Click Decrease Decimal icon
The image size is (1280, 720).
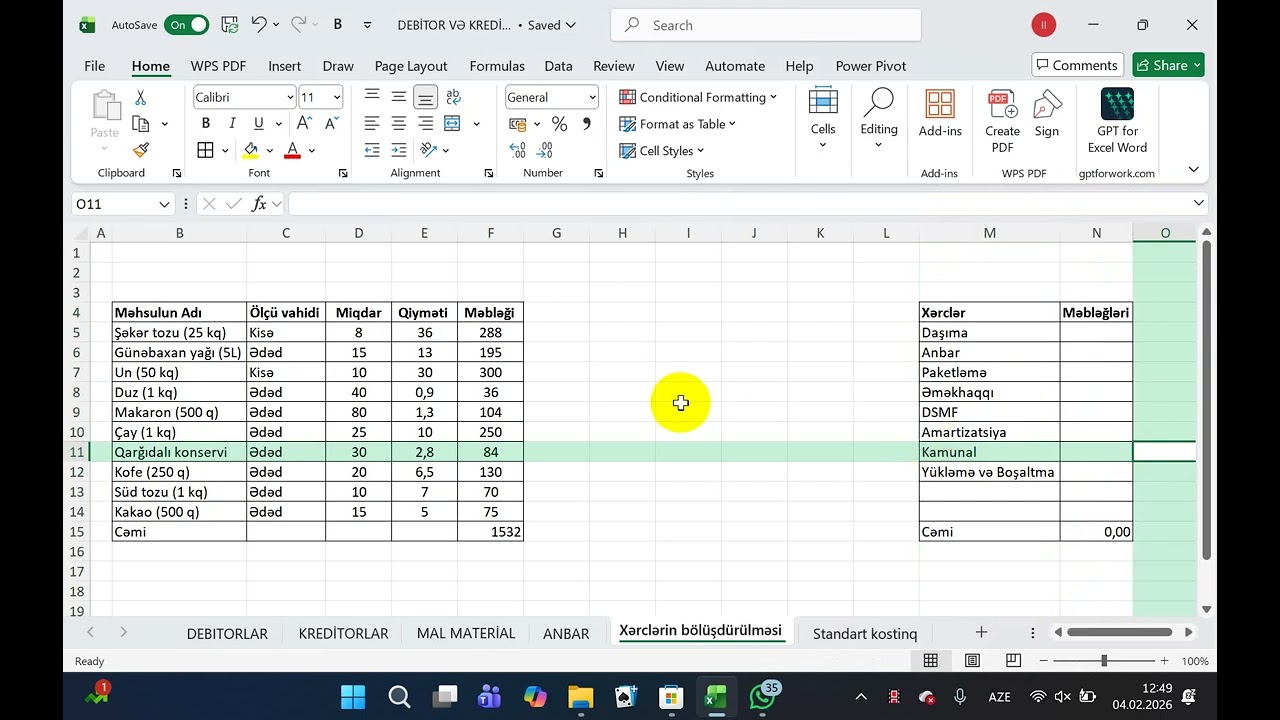point(545,150)
